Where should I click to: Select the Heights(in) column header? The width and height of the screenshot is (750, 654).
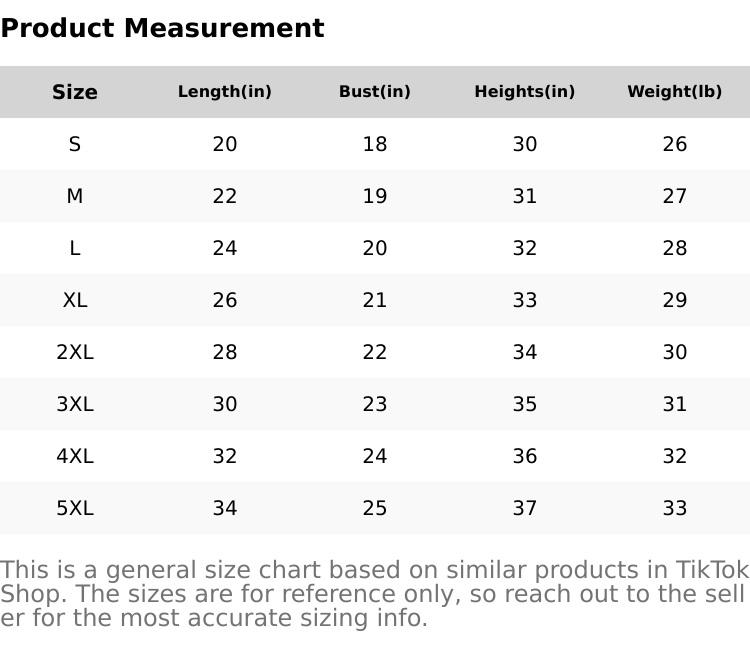525,92
